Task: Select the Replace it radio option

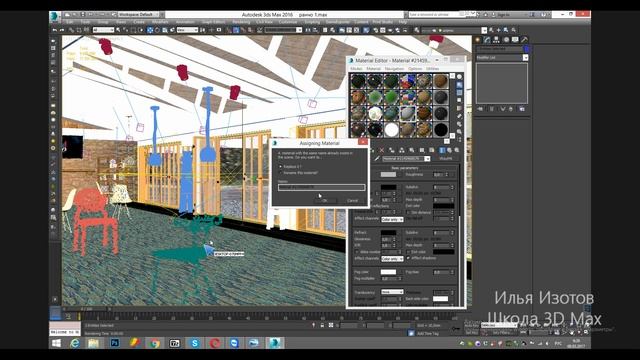Action: point(280,167)
